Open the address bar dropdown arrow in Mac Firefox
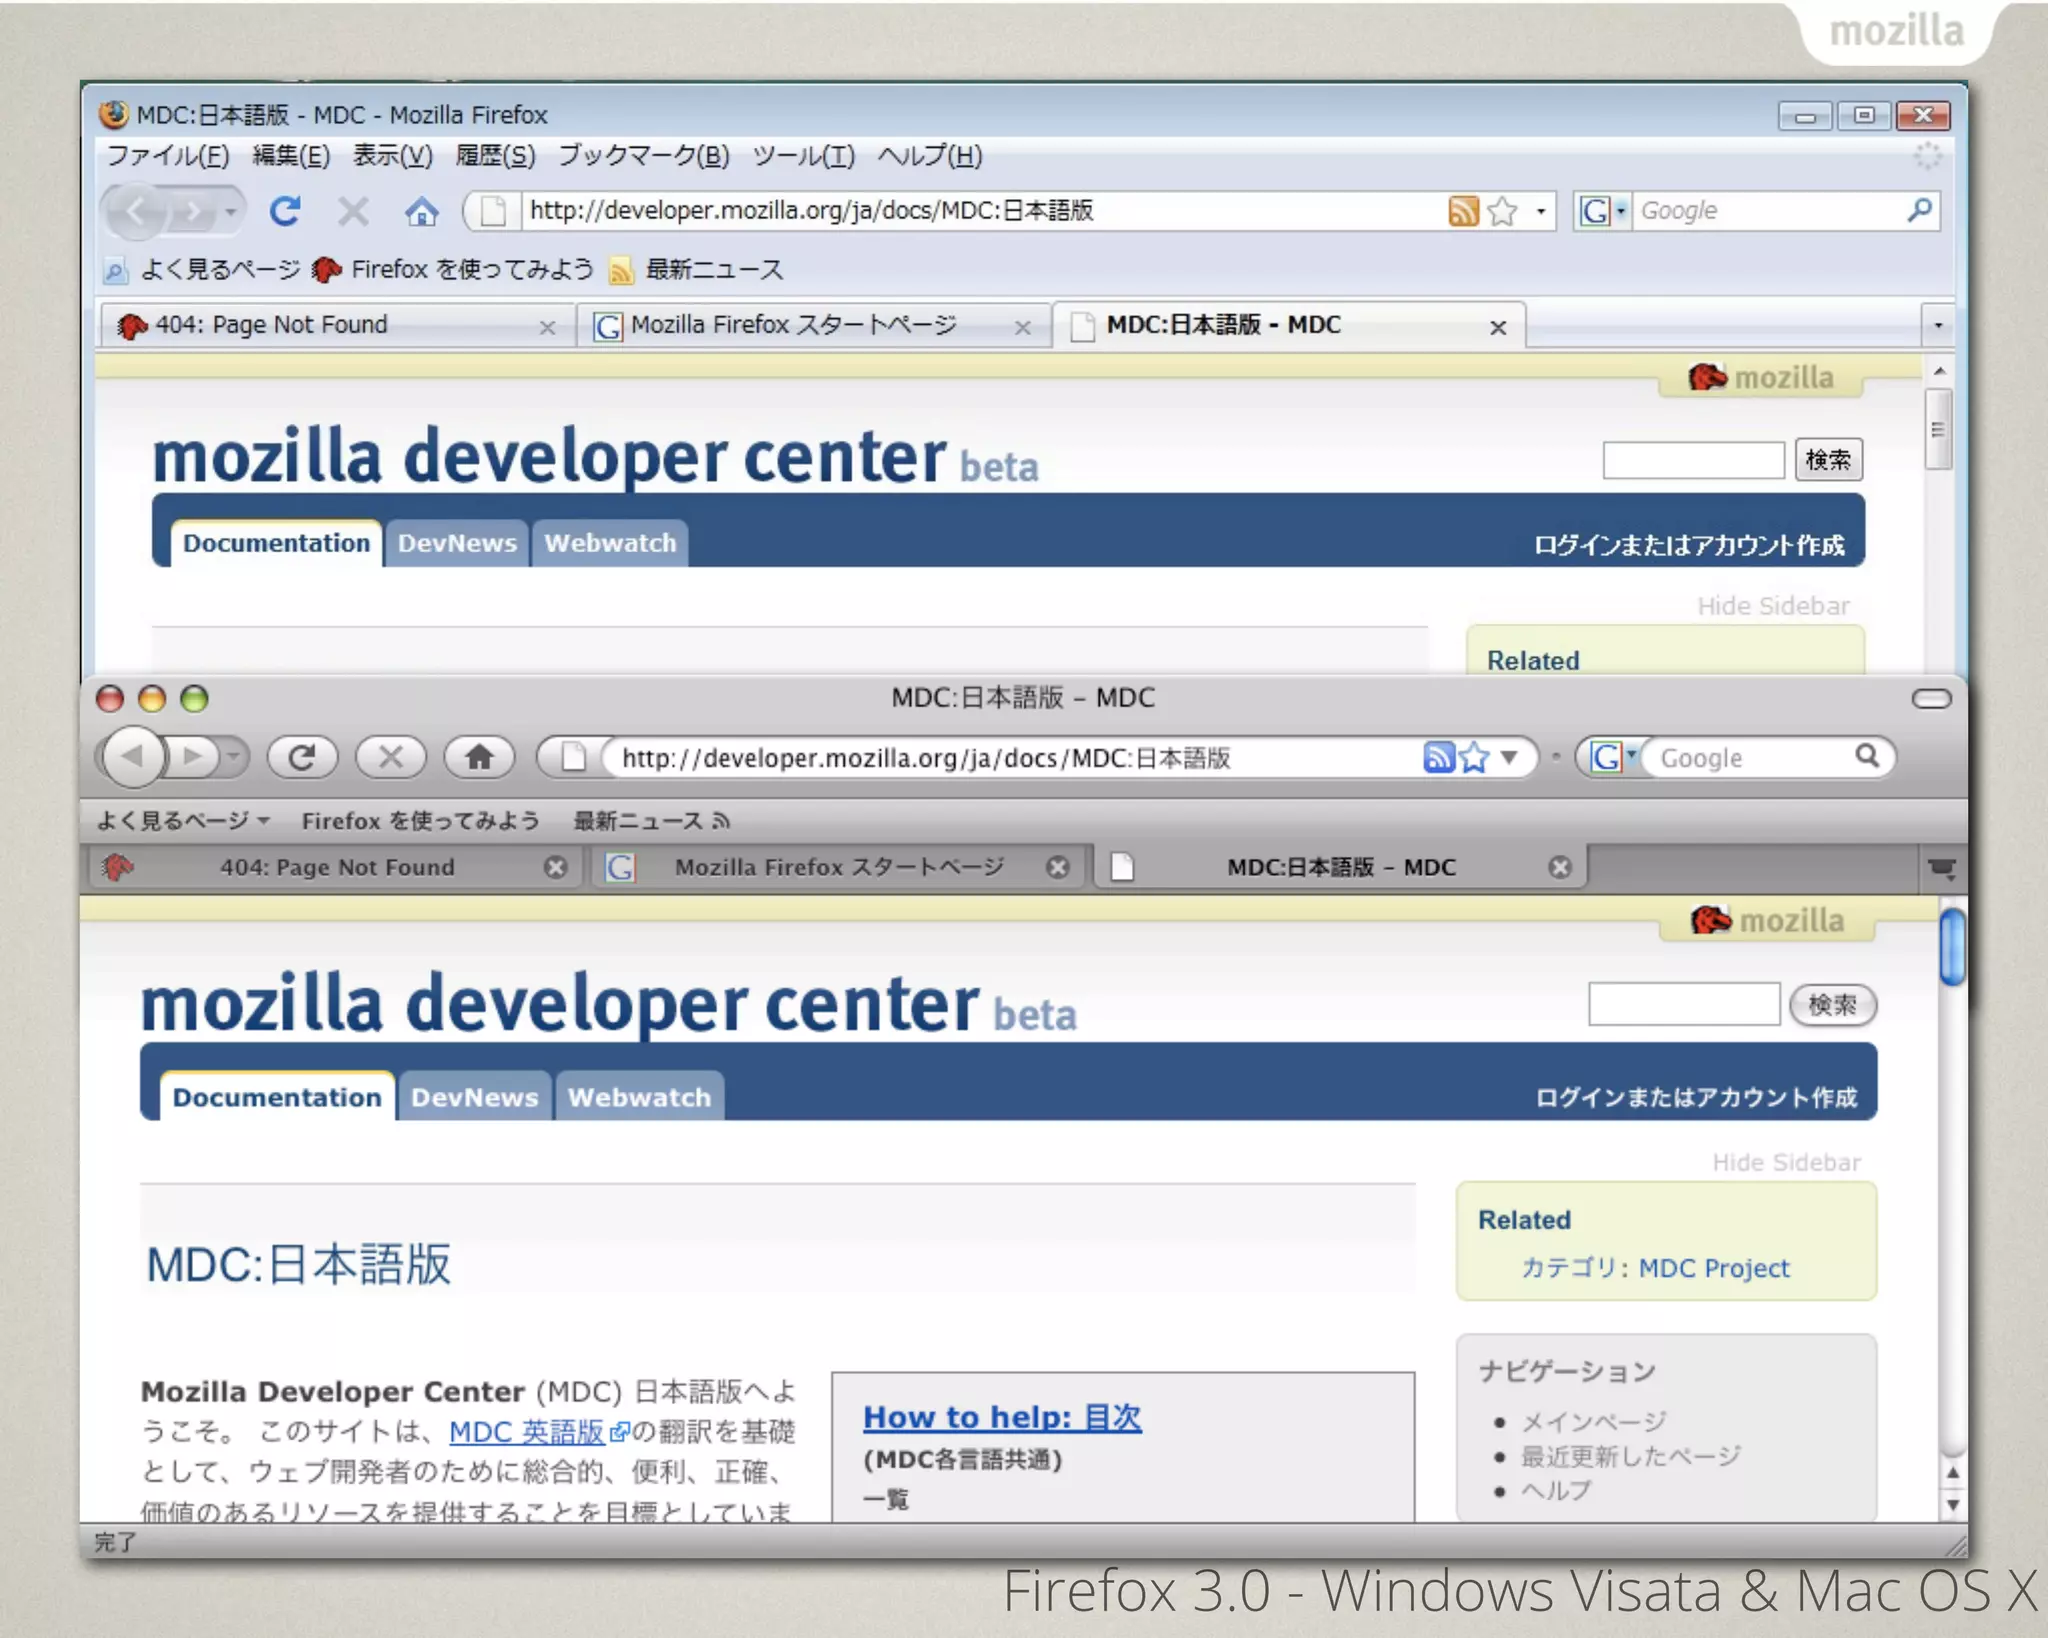This screenshot has height=1638, width=2048. [1509, 757]
